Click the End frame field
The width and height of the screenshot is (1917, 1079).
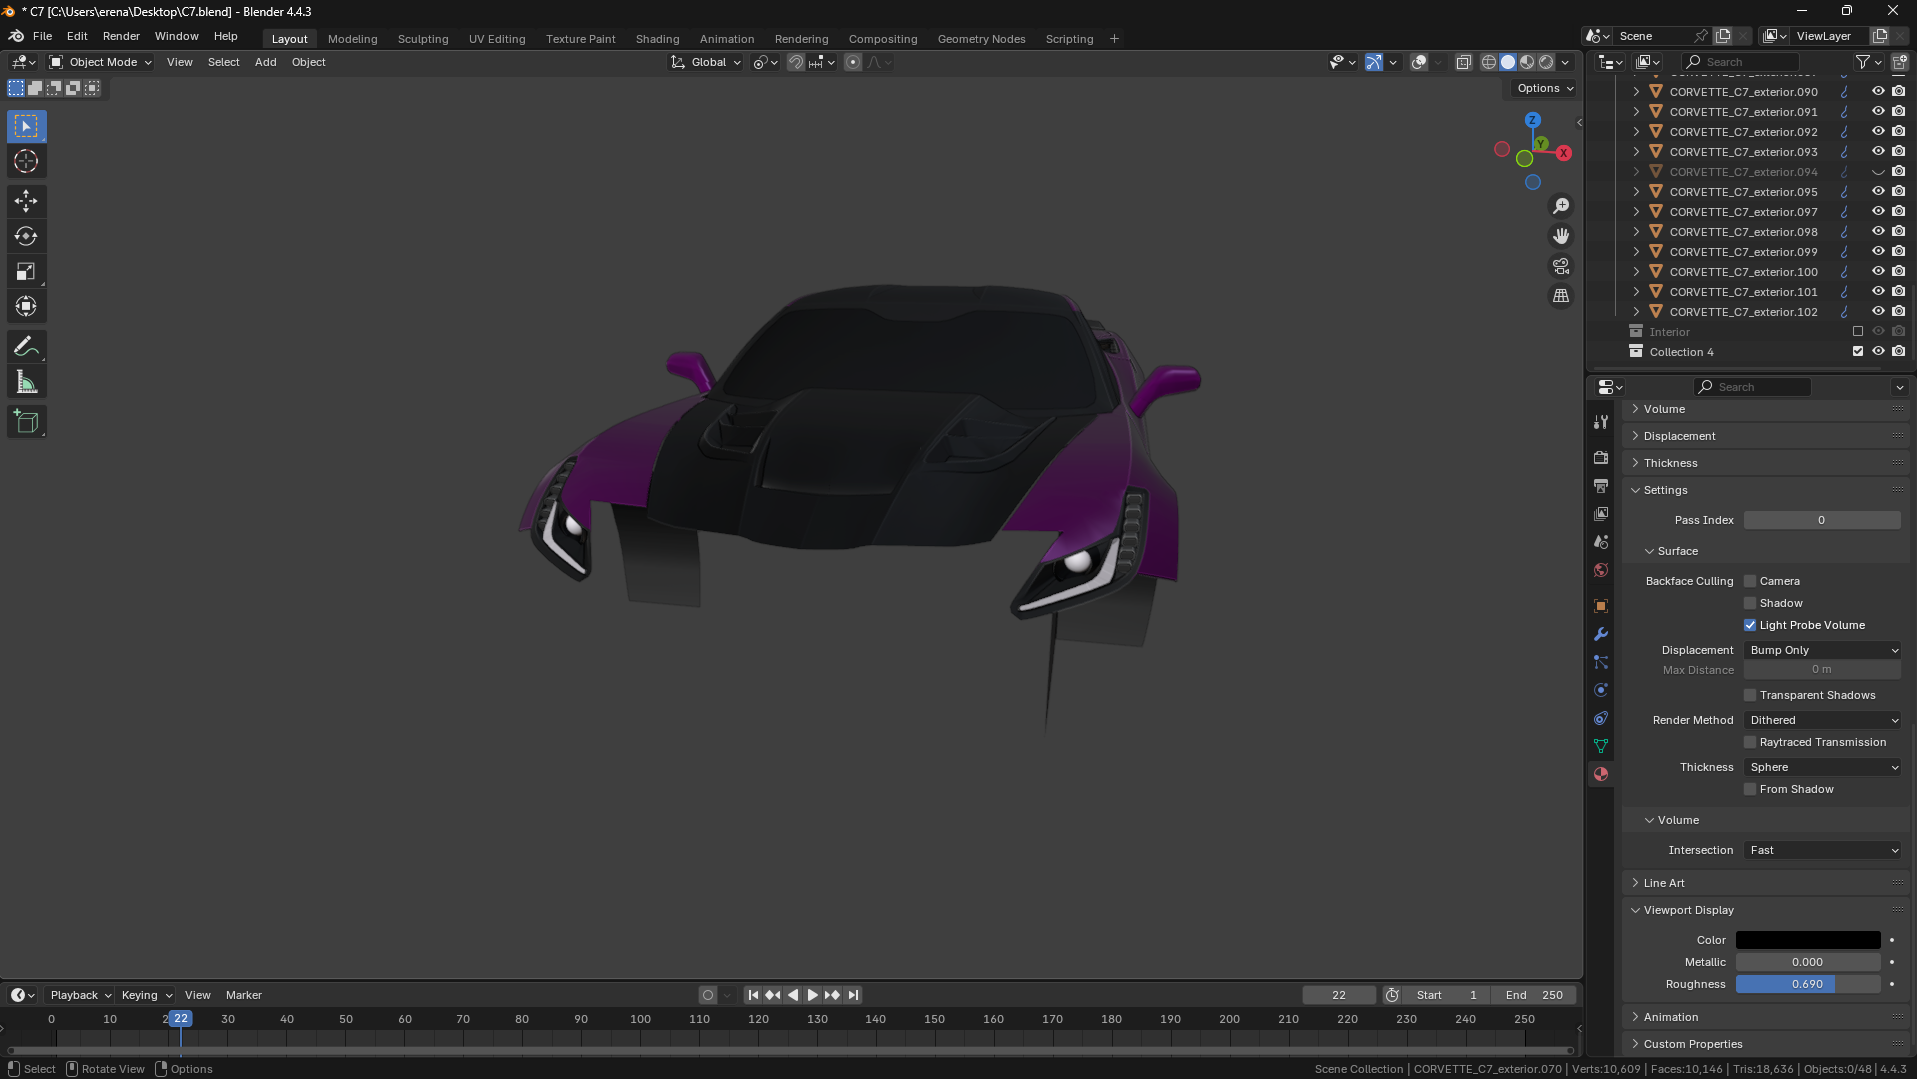point(1534,995)
